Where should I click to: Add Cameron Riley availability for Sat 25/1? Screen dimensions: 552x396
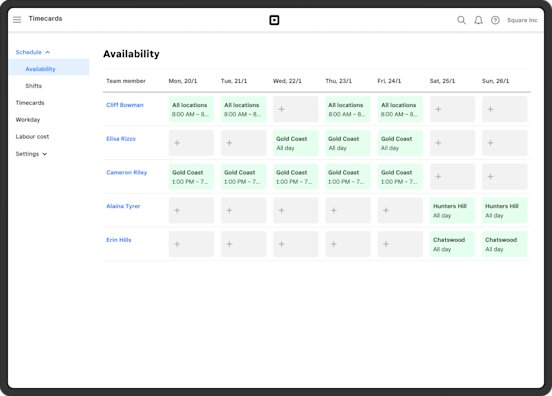[452, 177]
